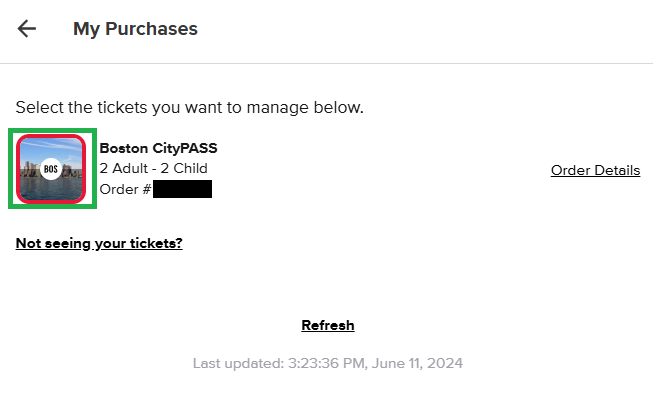Click the BOS circle badge on thumbnail

click(x=51, y=169)
